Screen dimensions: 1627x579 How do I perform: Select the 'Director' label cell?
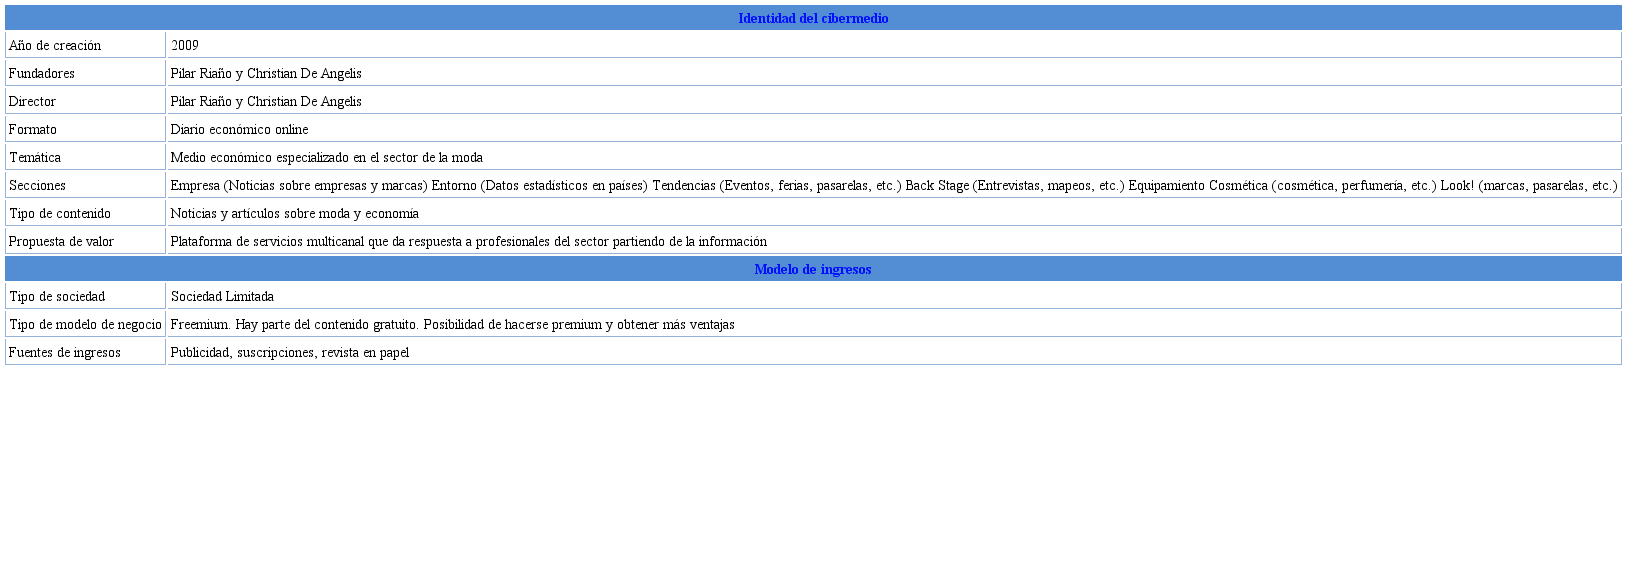33,101
